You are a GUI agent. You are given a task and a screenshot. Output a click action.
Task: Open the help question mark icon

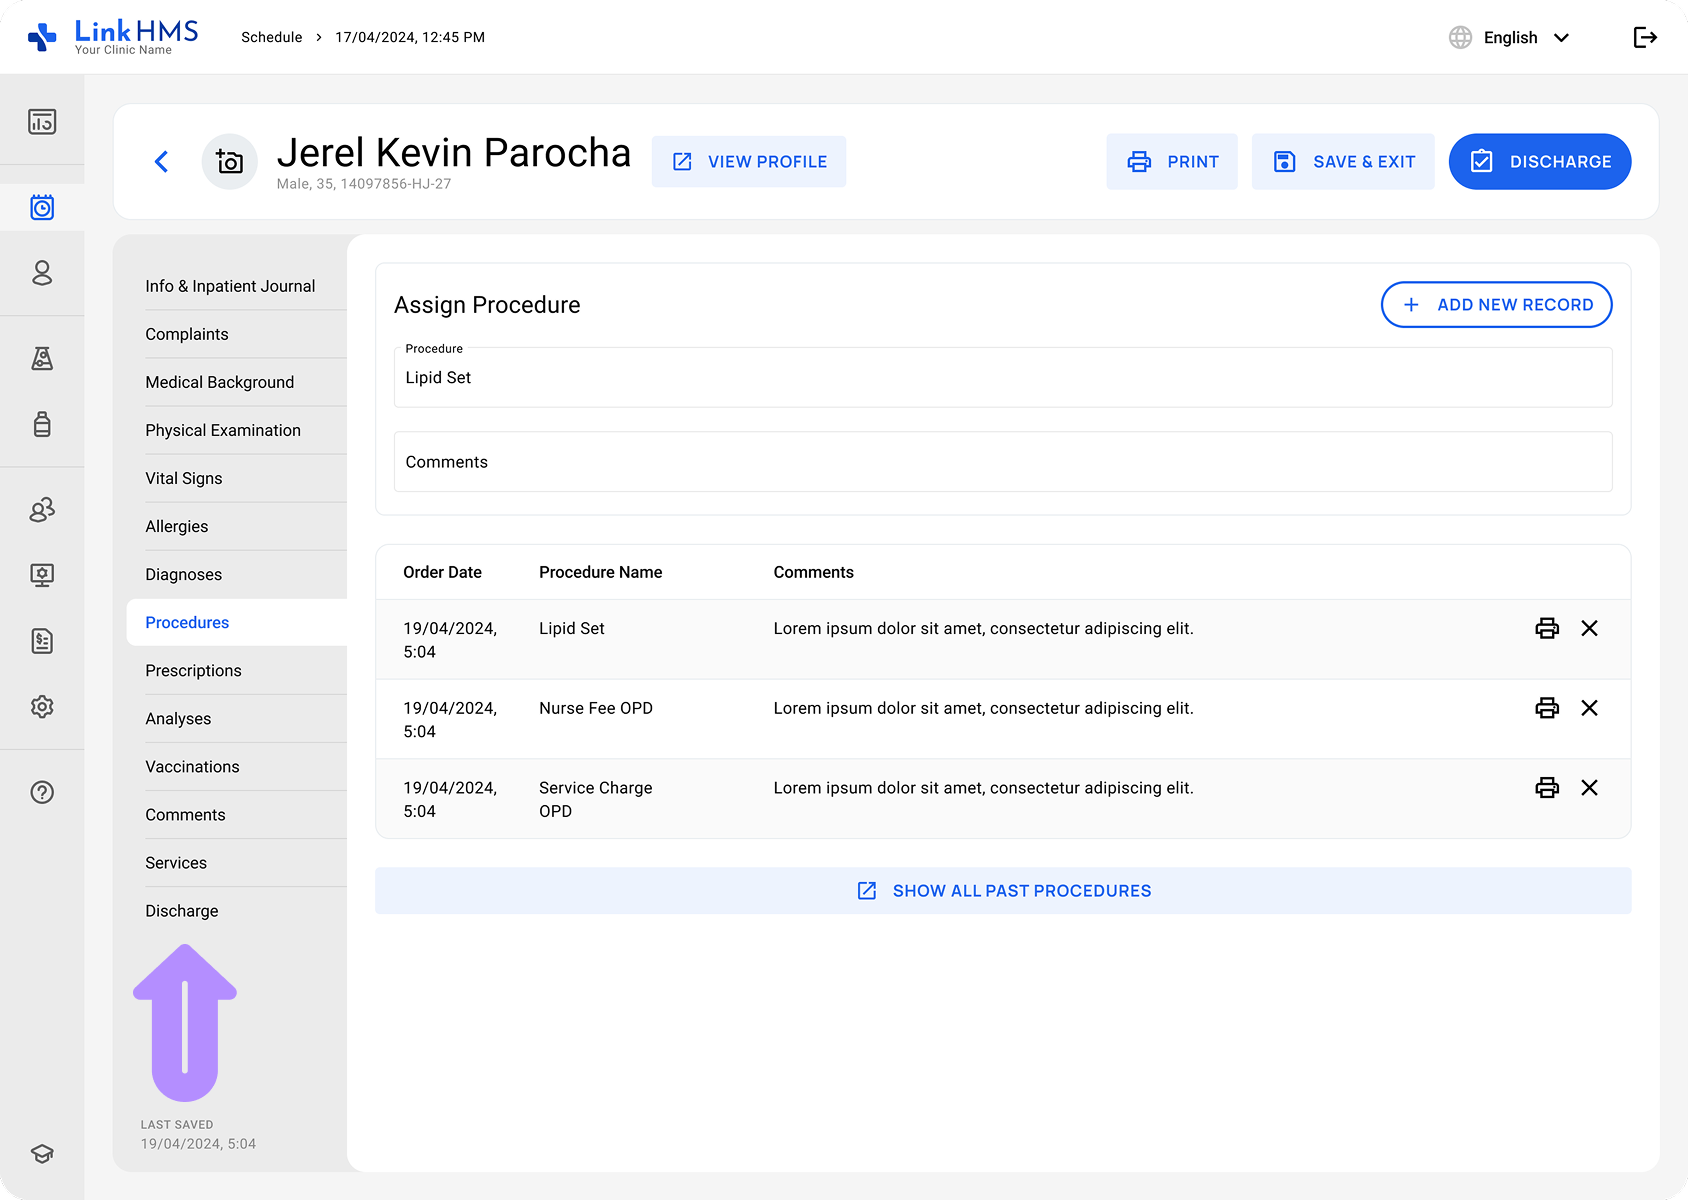tap(42, 793)
